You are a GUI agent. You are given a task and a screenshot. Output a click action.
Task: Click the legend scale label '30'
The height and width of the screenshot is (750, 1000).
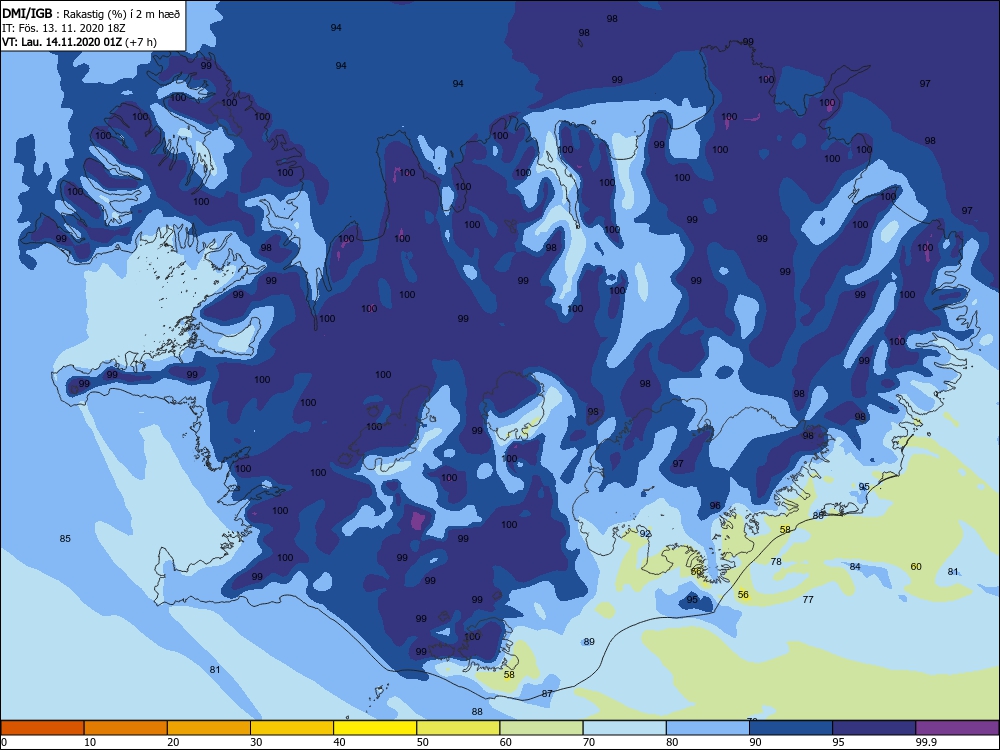(256, 742)
